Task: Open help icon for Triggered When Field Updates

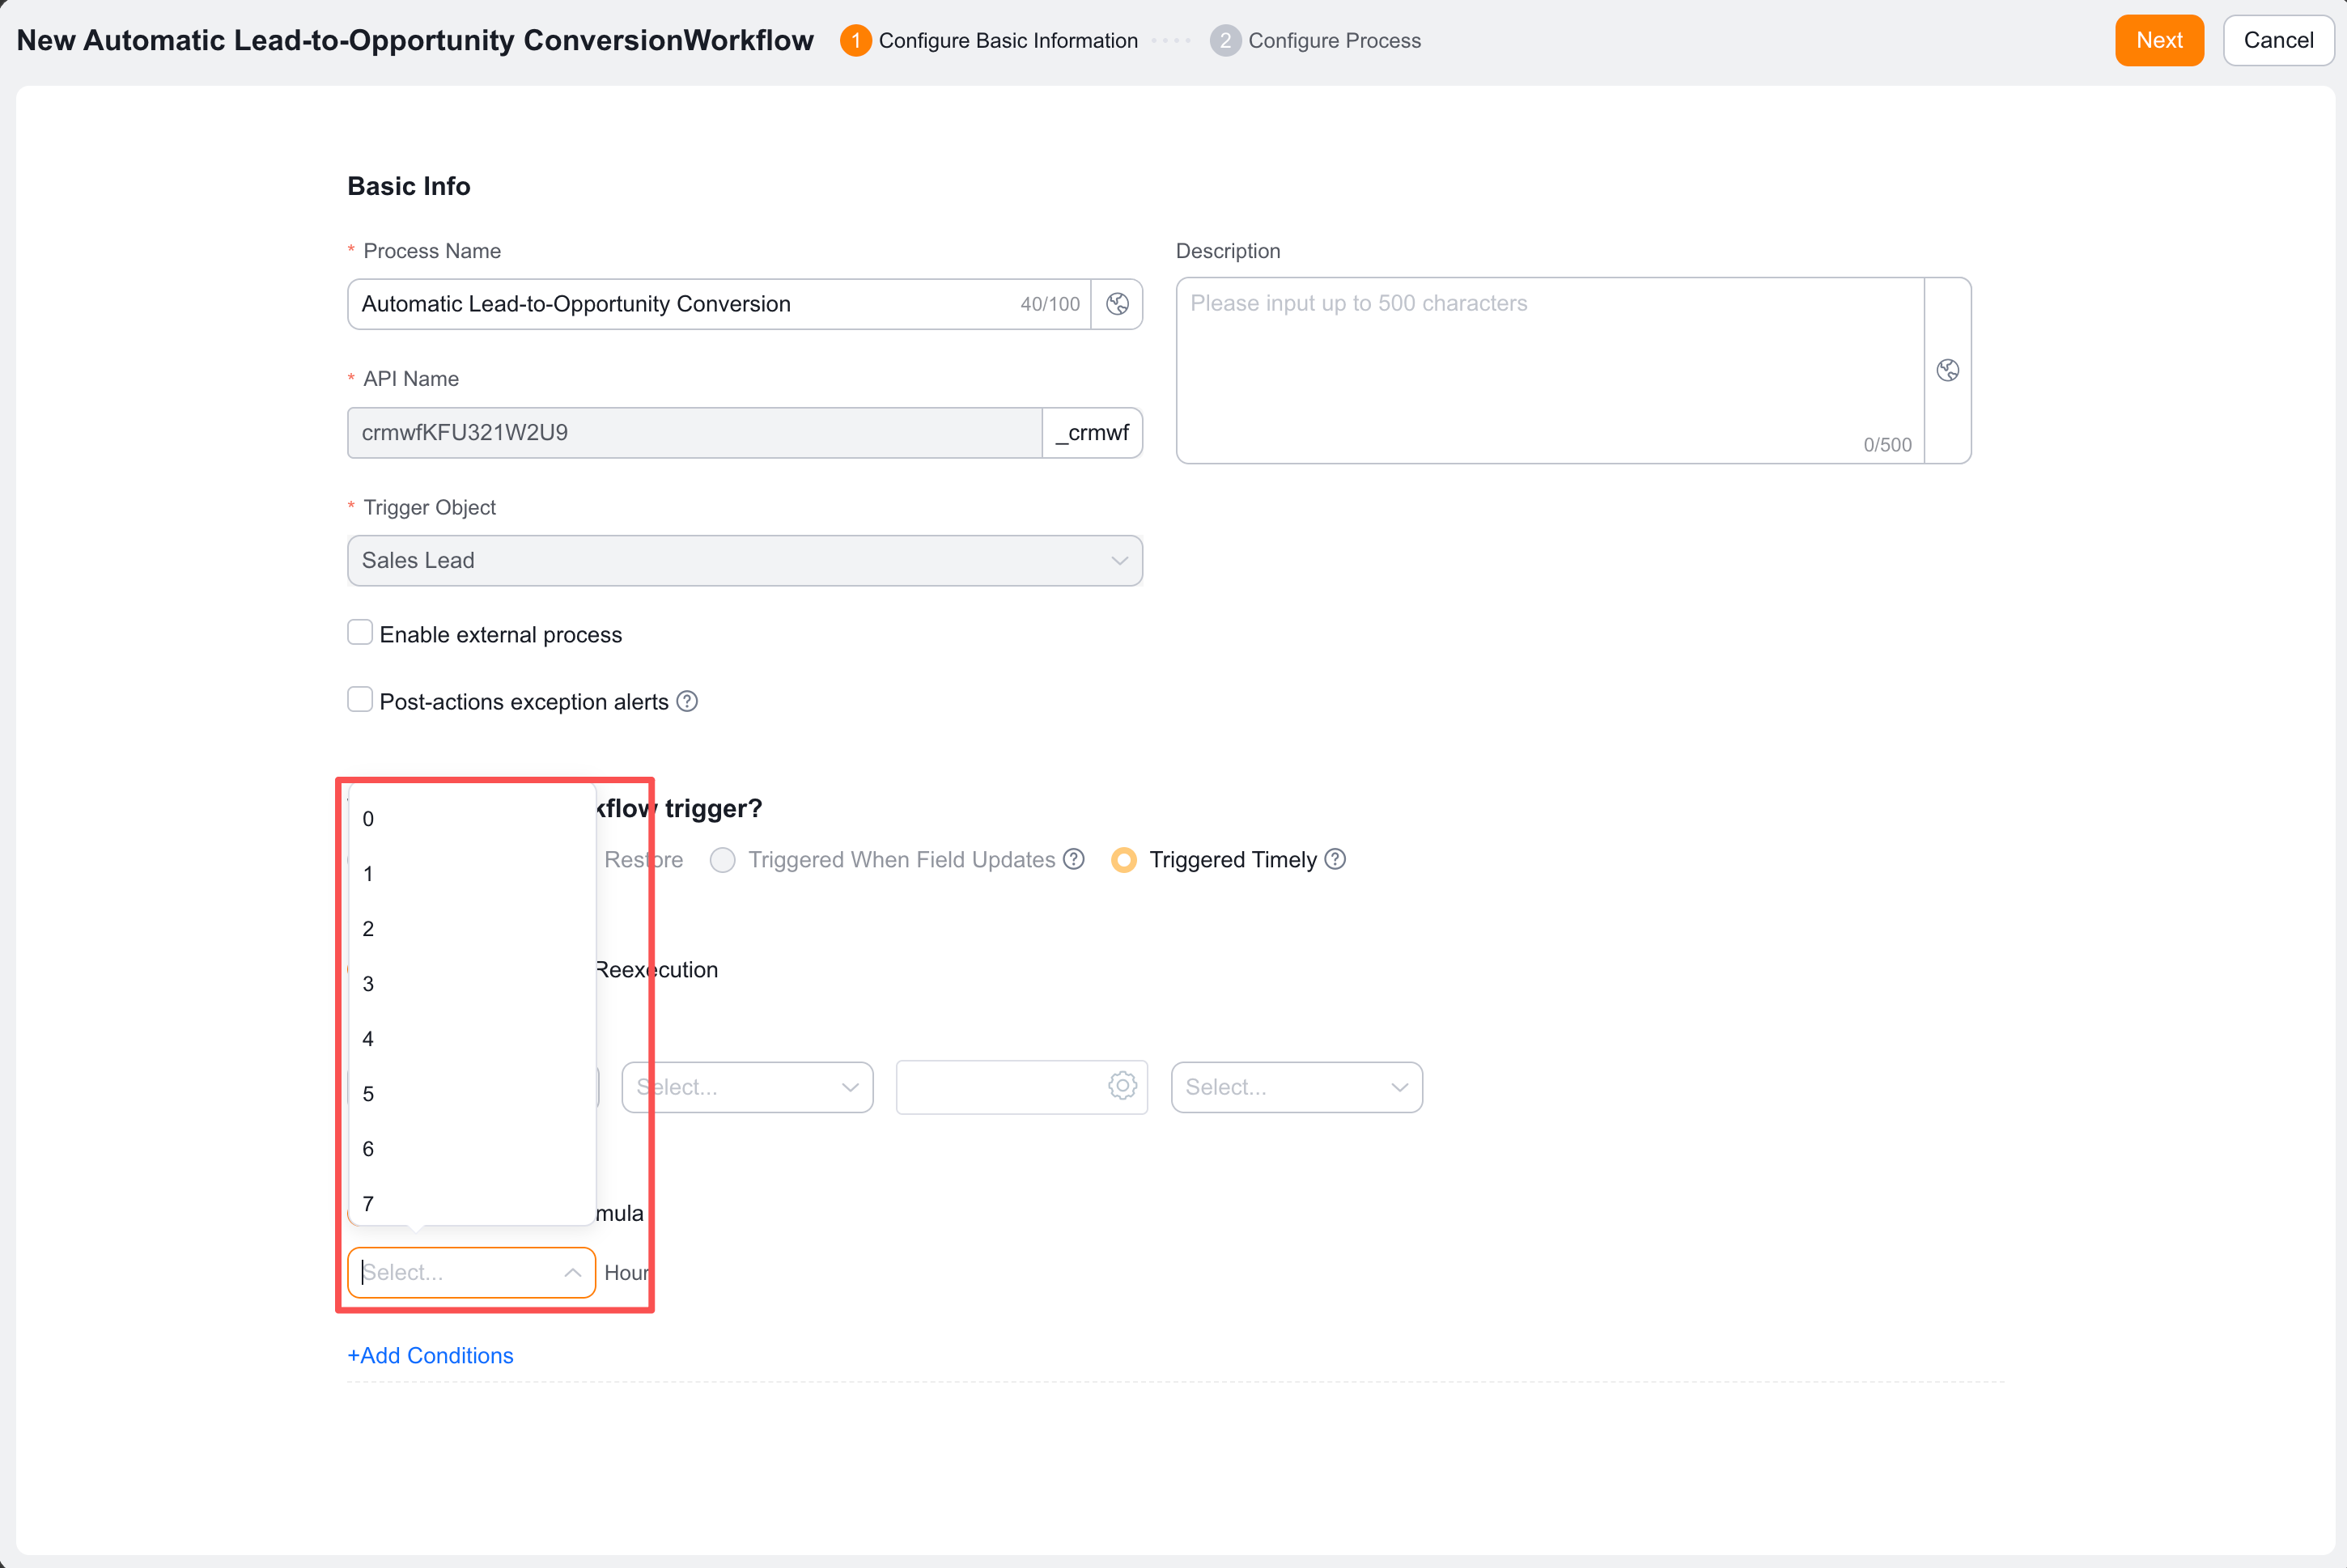Action: point(1073,859)
